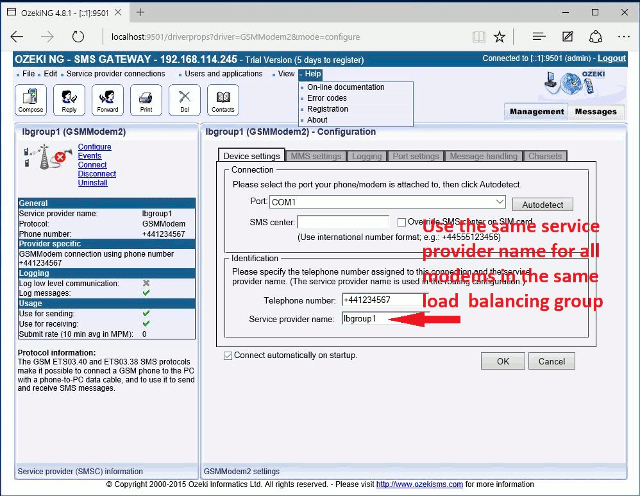
Task: Click the Events link
Action: click(89, 156)
